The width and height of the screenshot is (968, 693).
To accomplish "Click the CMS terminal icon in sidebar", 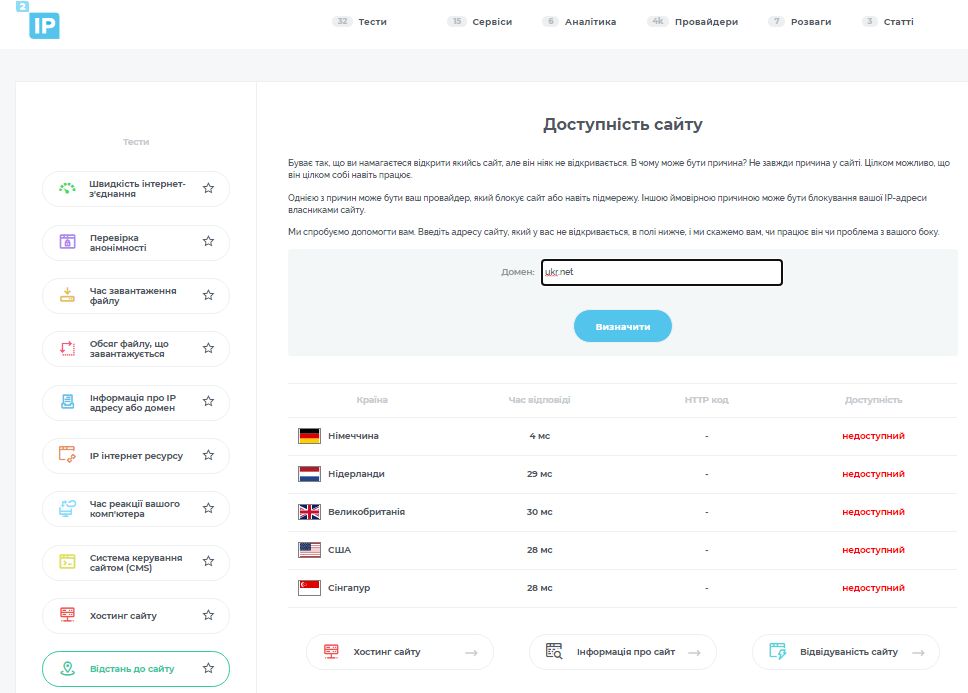I will (x=67, y=562).
